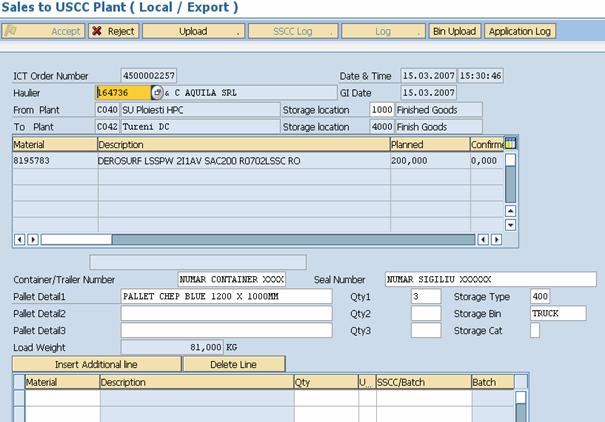Click the Reject button with red X
The width and height of the screenshot is (605, 422).
pyautogui.click(x=113, y=31)
